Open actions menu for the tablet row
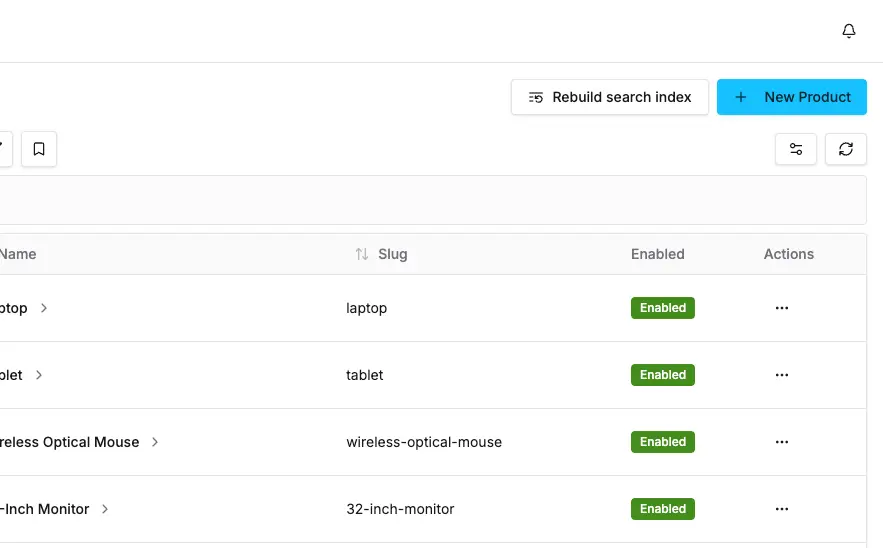Image resolution: width=883 pixels, height=548 pixels. click(782, 375)
